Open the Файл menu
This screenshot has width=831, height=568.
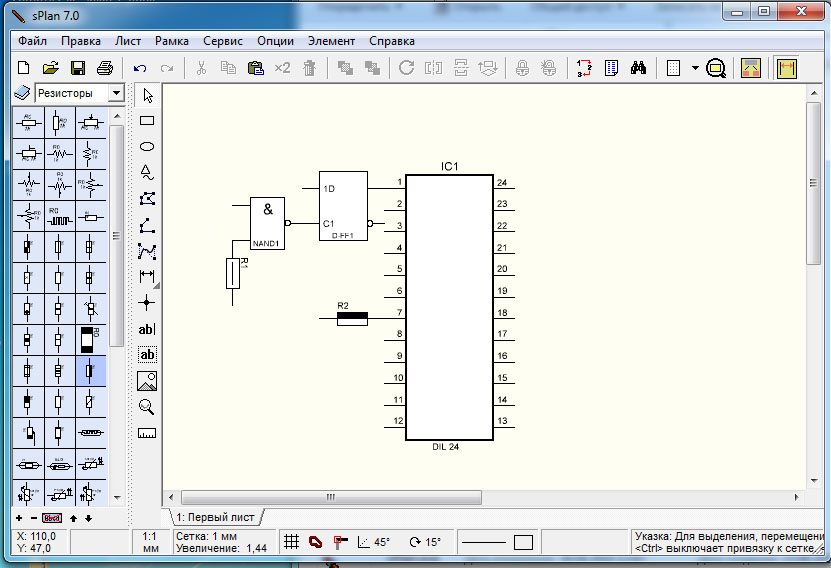32,41
